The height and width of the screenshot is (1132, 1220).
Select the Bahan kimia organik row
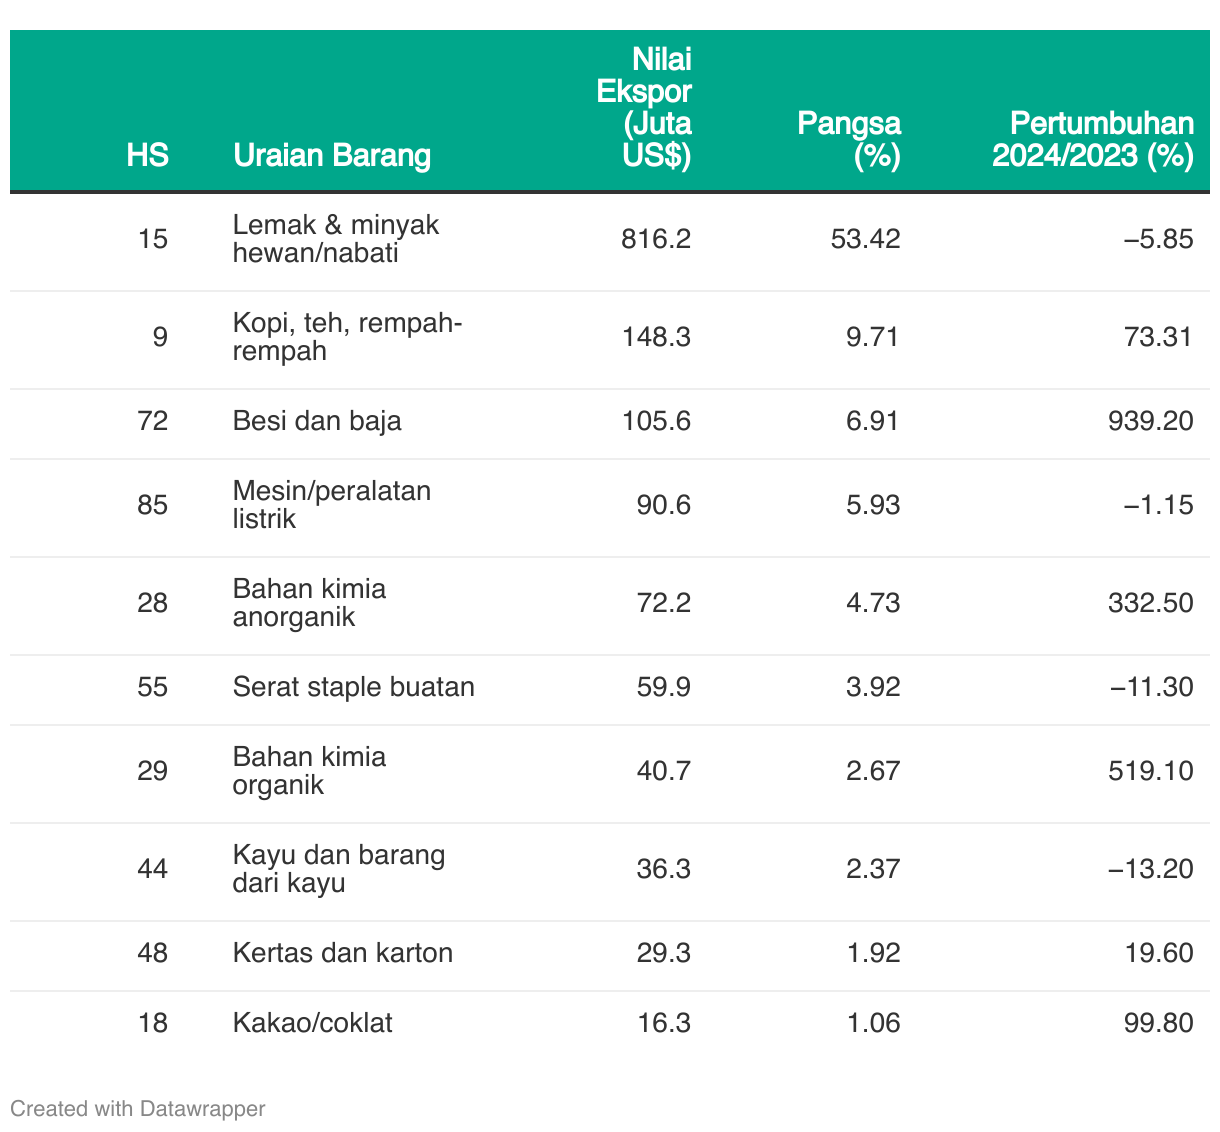coord(610,771)
